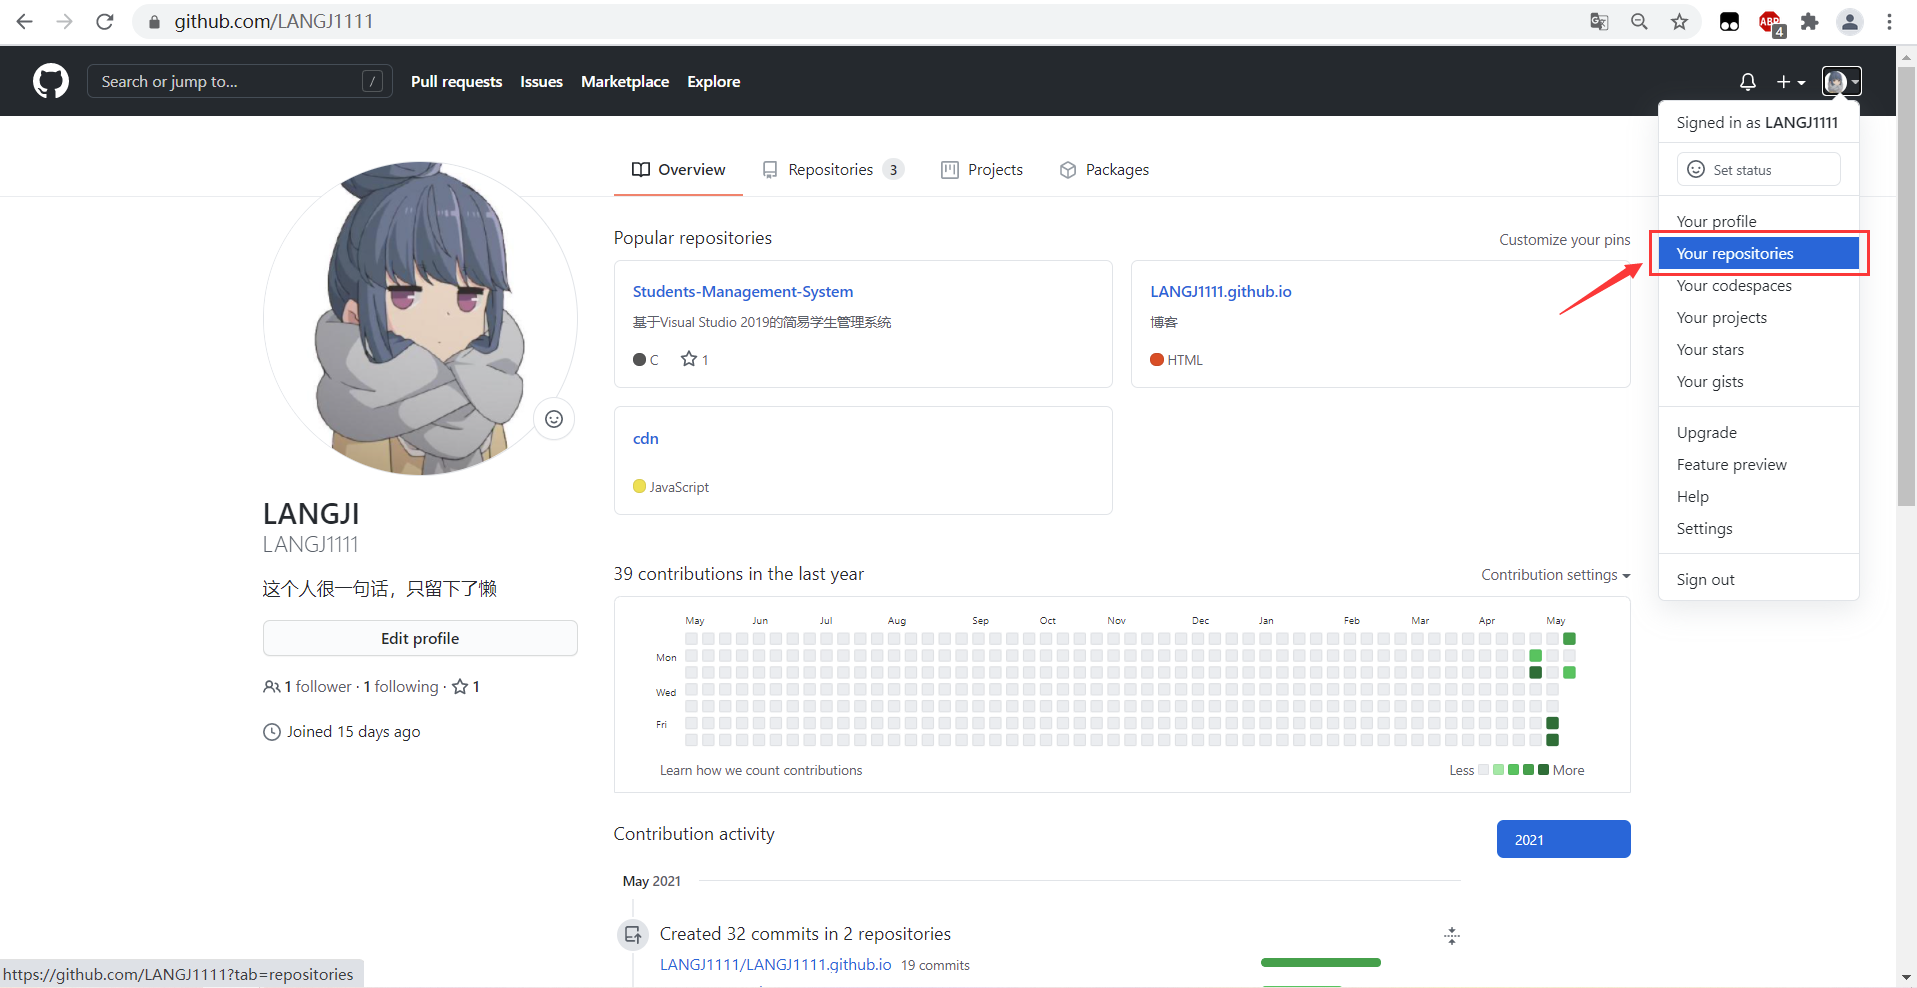Bookmark this page with star
This screenshot has width=1917, height=988.
click(1679, 21)
